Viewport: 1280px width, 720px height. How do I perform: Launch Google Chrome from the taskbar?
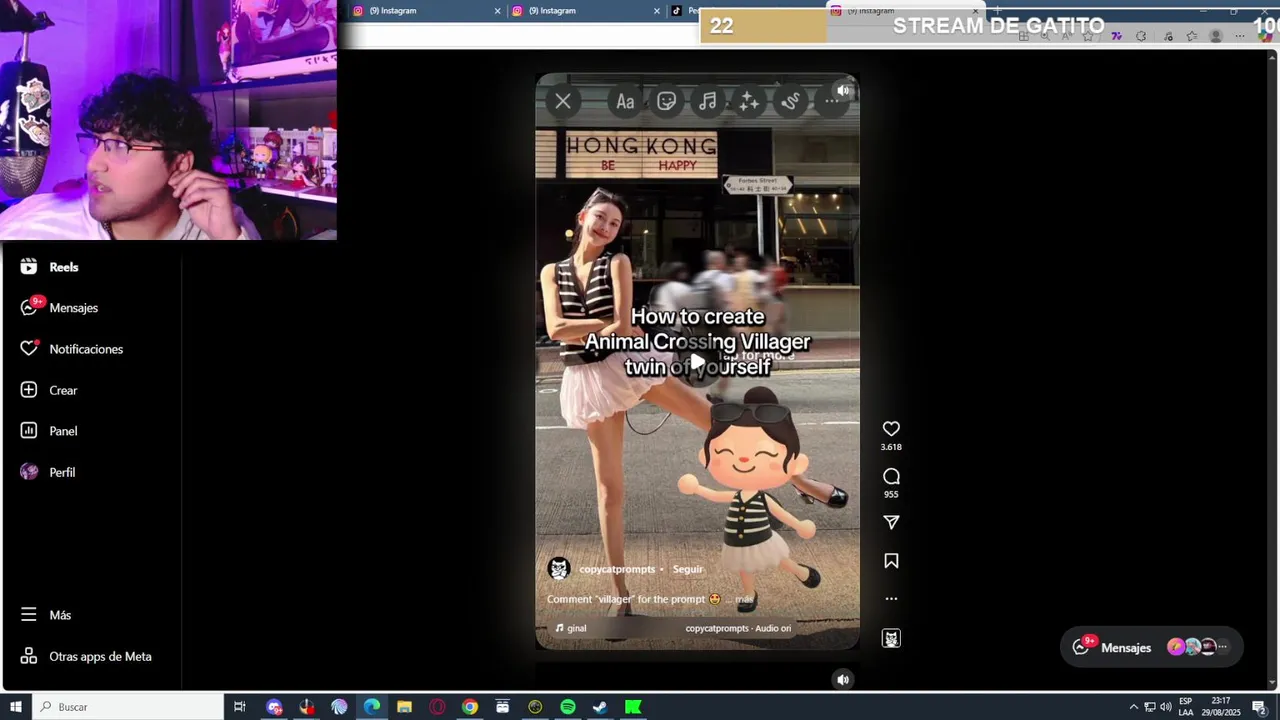coord(470,707)
